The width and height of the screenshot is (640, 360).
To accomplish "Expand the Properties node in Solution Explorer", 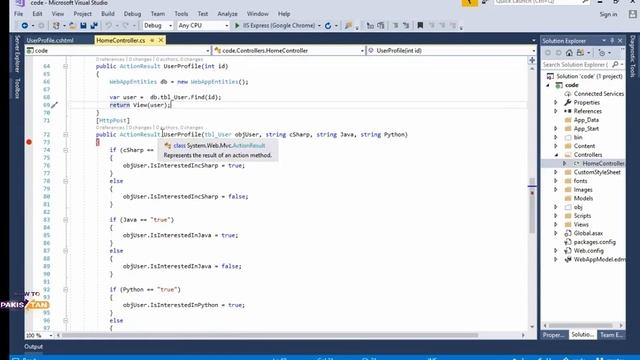I will pyautogui.click(x=556, y=102).
